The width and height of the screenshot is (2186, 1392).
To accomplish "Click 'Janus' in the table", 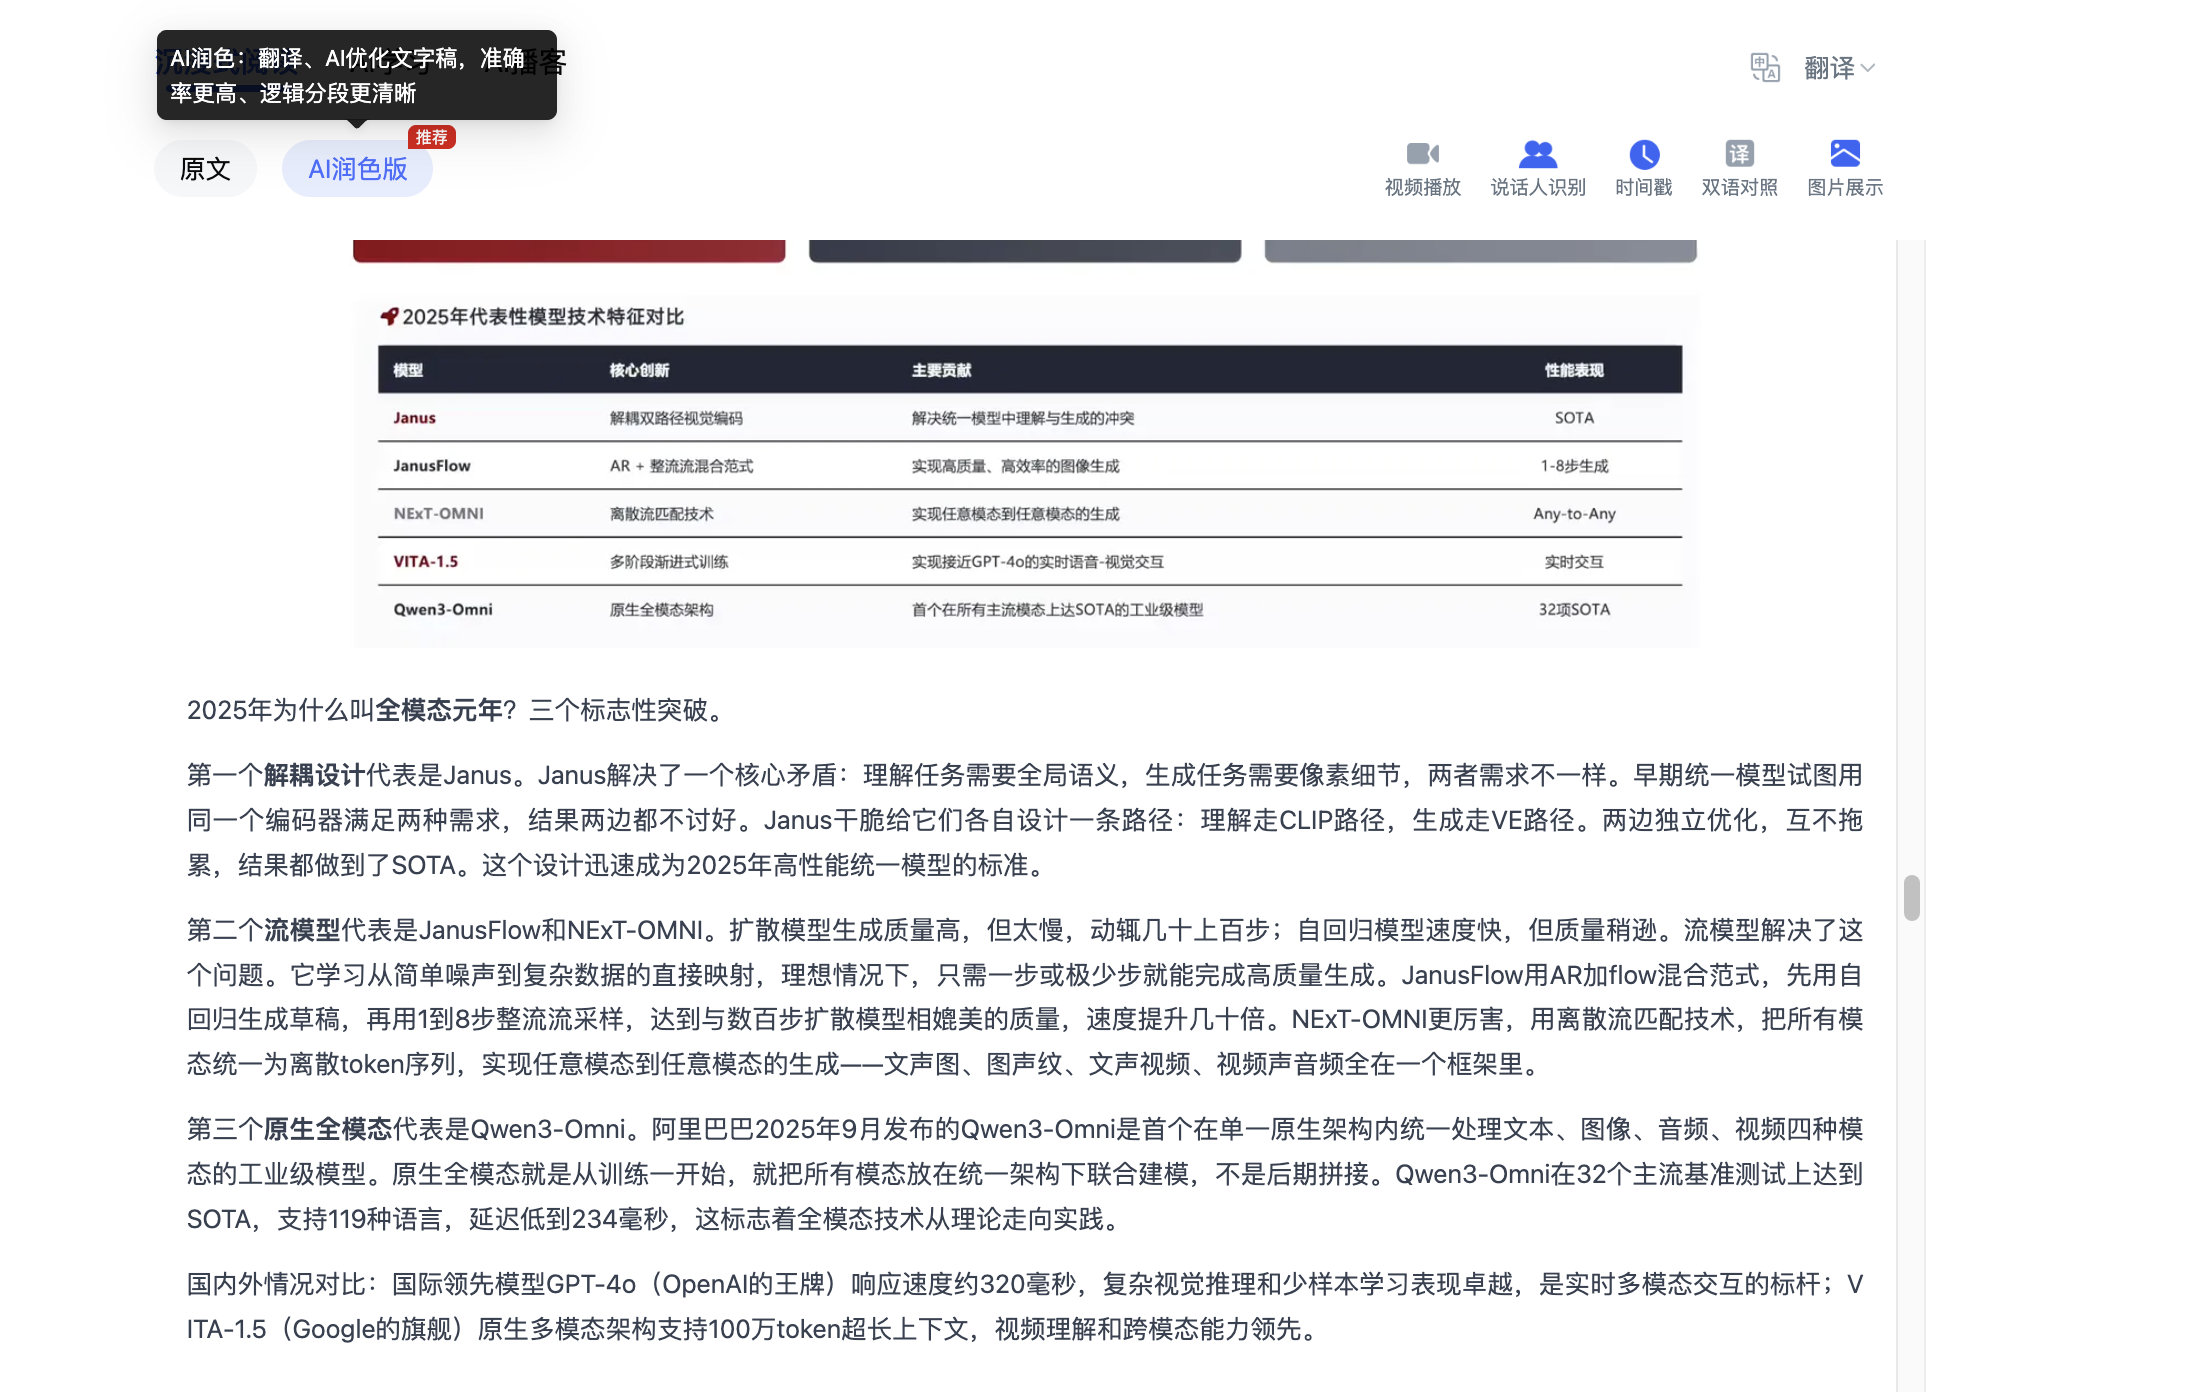I will pyautogui.click(x=414, y=418).
